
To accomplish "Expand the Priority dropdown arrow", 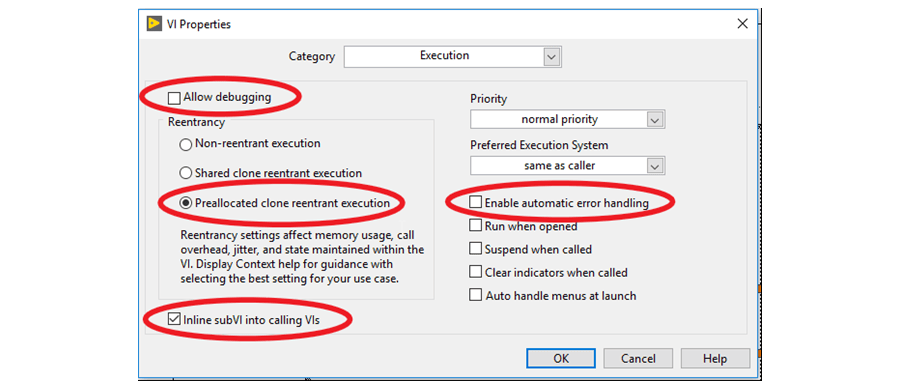I will 655,120.
